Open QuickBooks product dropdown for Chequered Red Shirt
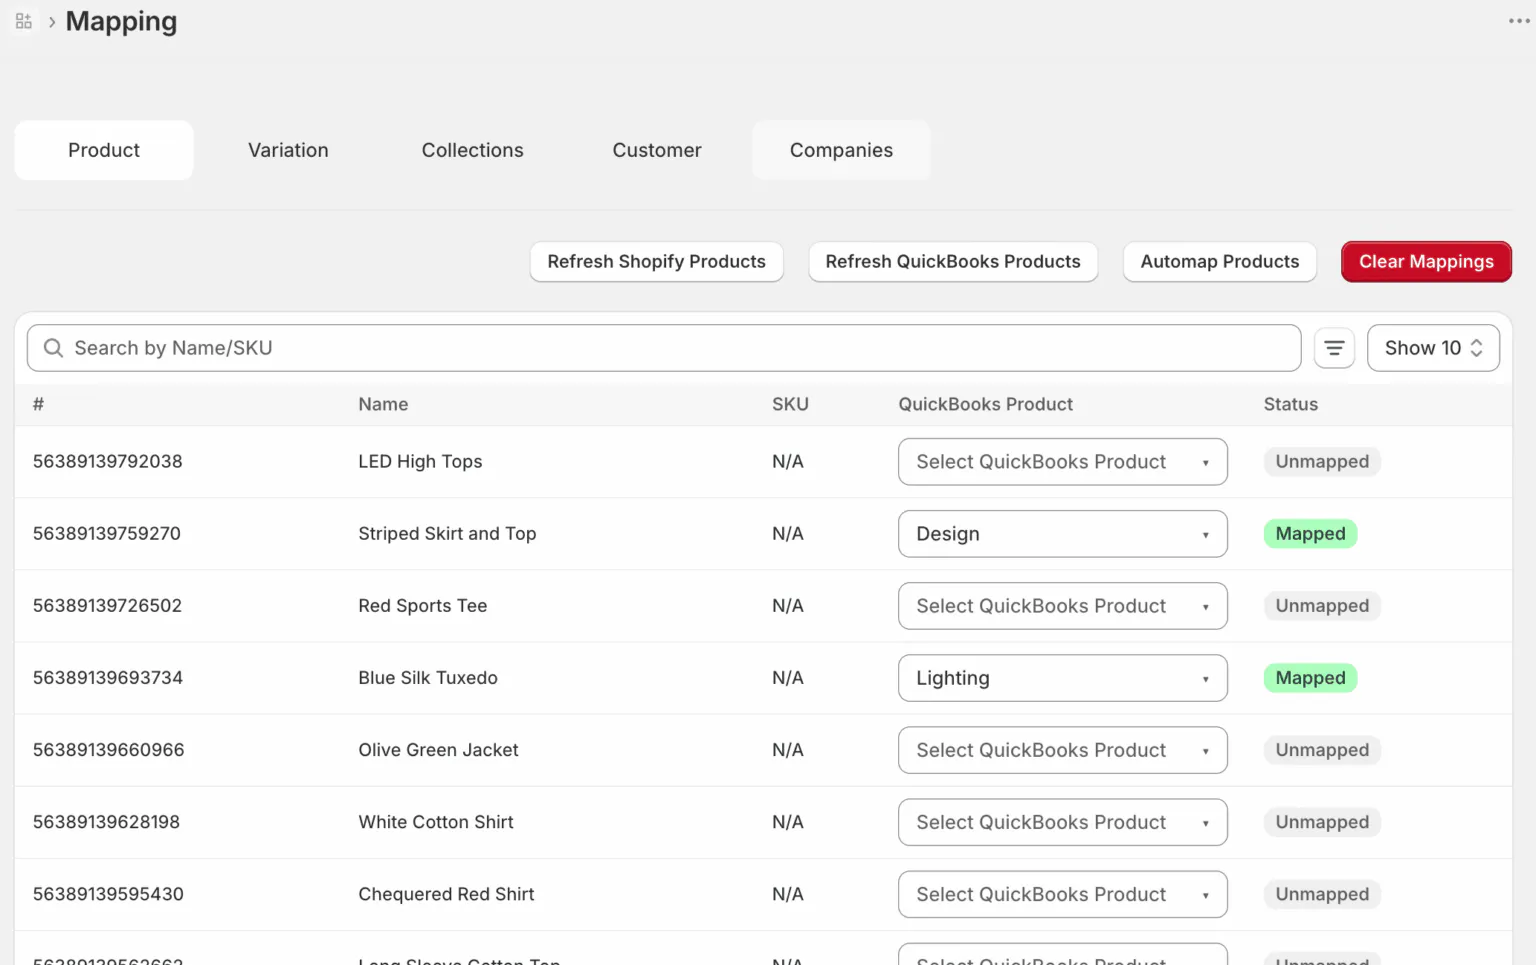1536x965 pixels. point(1062,894)
